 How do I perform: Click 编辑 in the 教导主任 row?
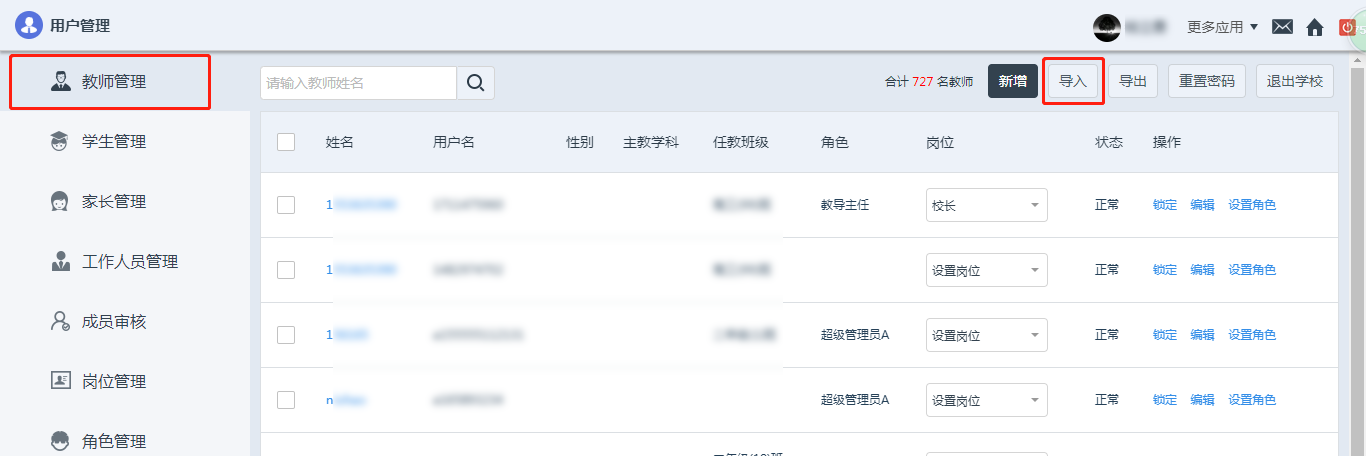click(1202, 205)
